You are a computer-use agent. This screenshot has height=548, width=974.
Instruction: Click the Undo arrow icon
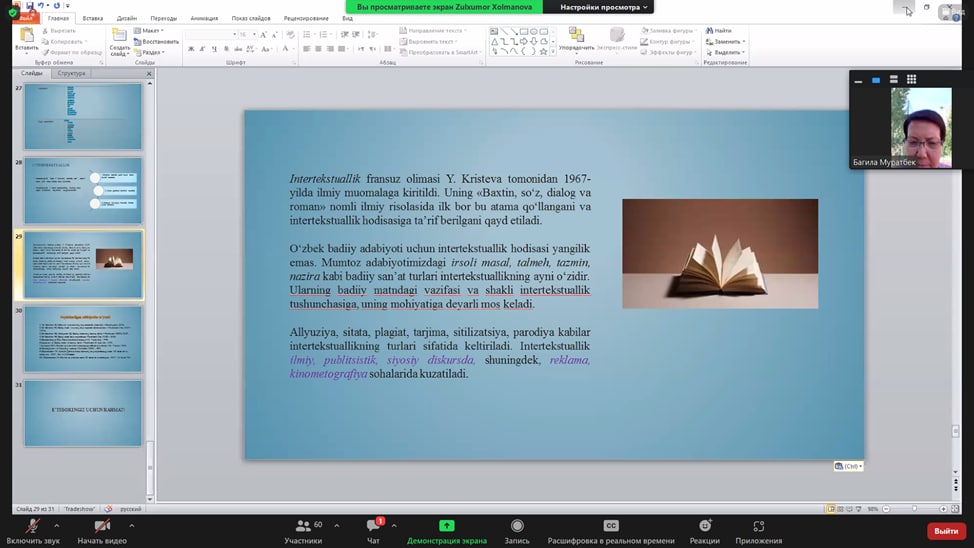(41, 6)
